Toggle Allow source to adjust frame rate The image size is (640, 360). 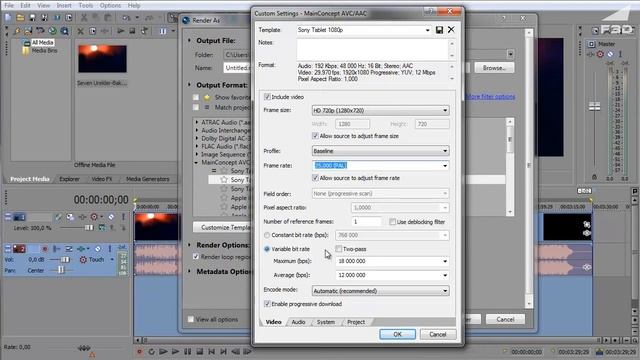[315, 178]
